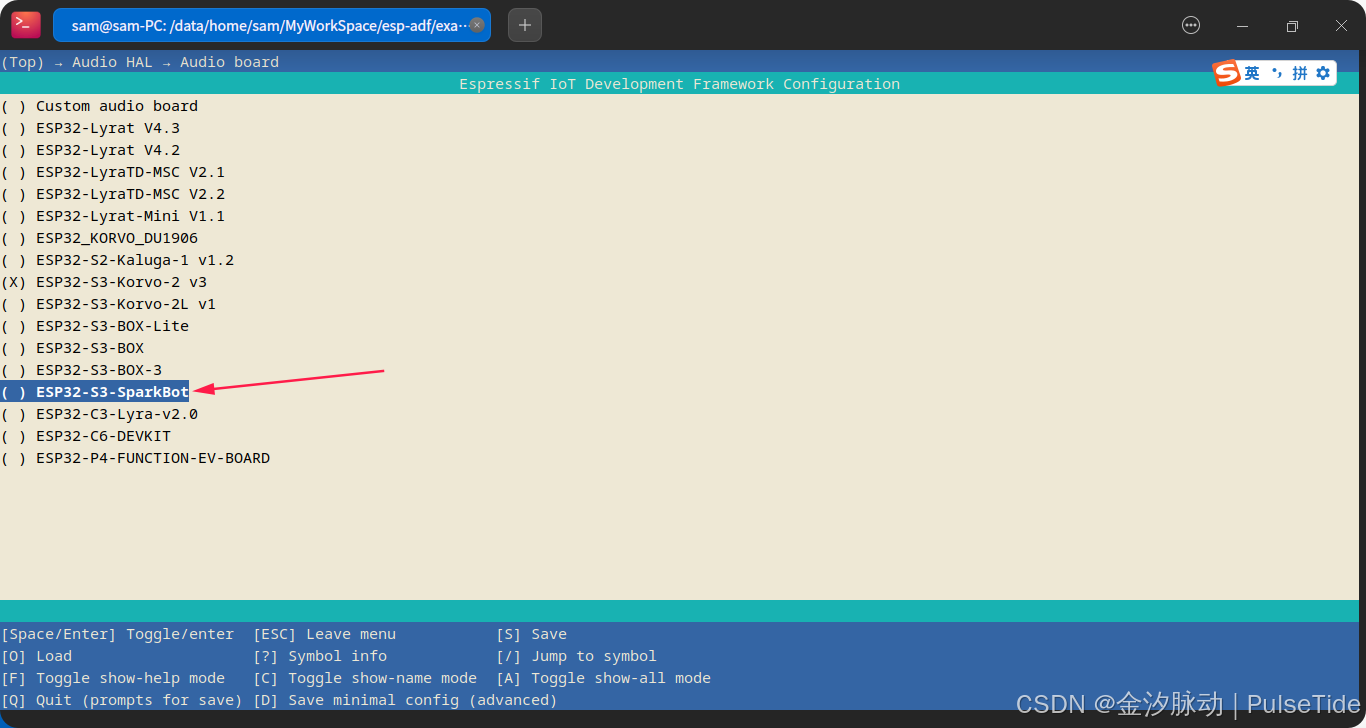Click the [ESC] Leave menu hint

pos(324,634)
